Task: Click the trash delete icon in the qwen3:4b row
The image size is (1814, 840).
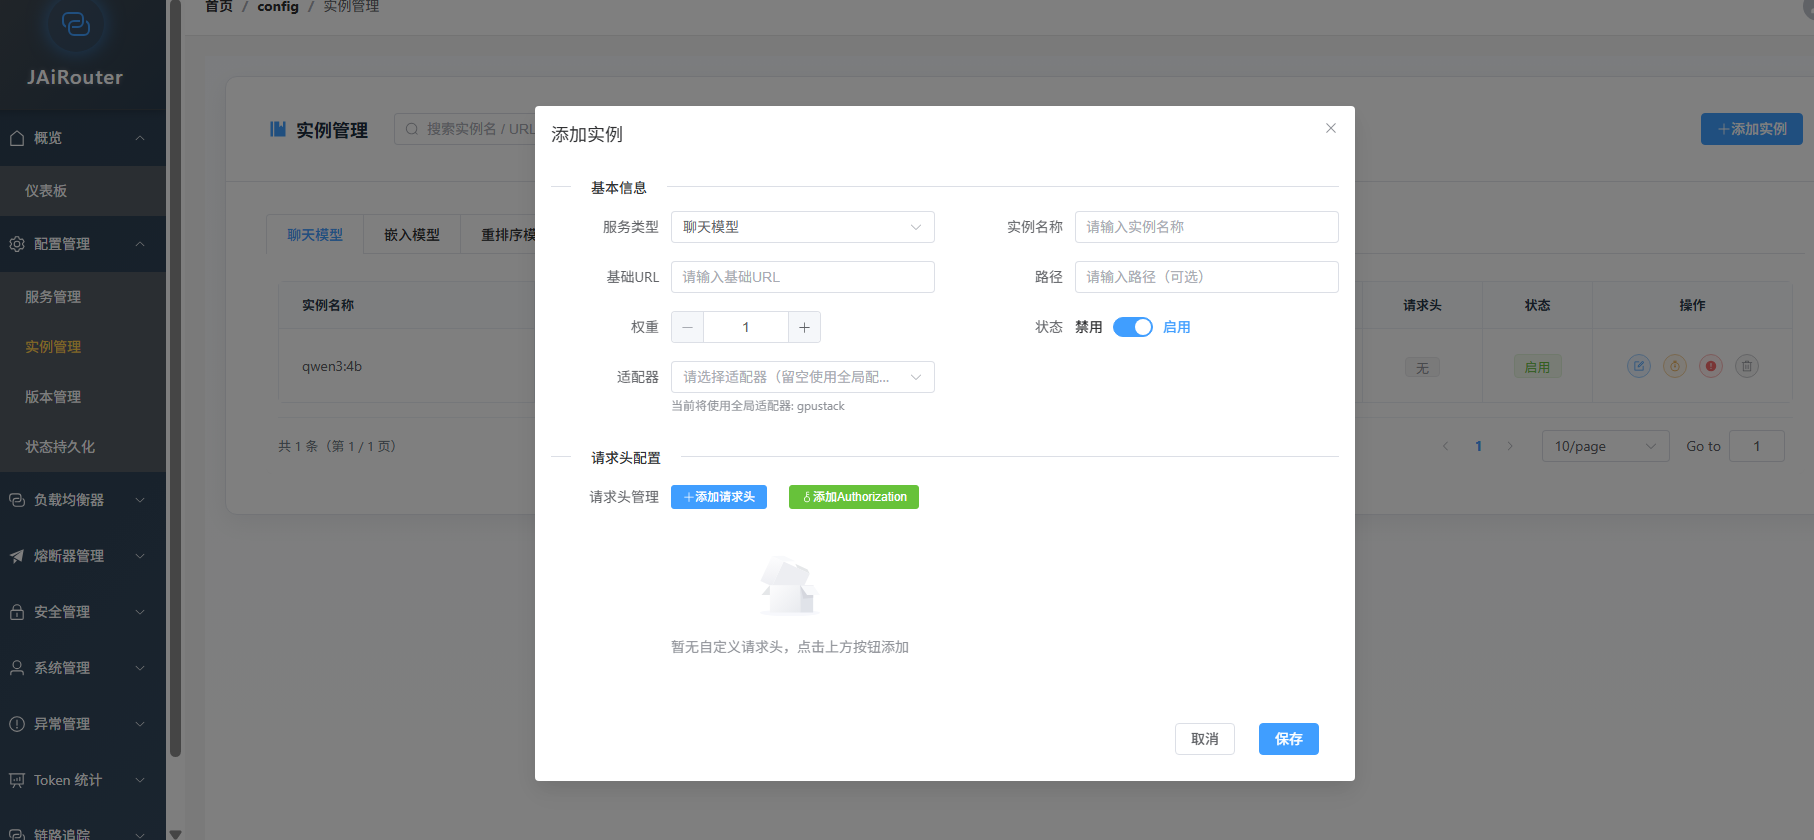Action: pos(1747,366)
